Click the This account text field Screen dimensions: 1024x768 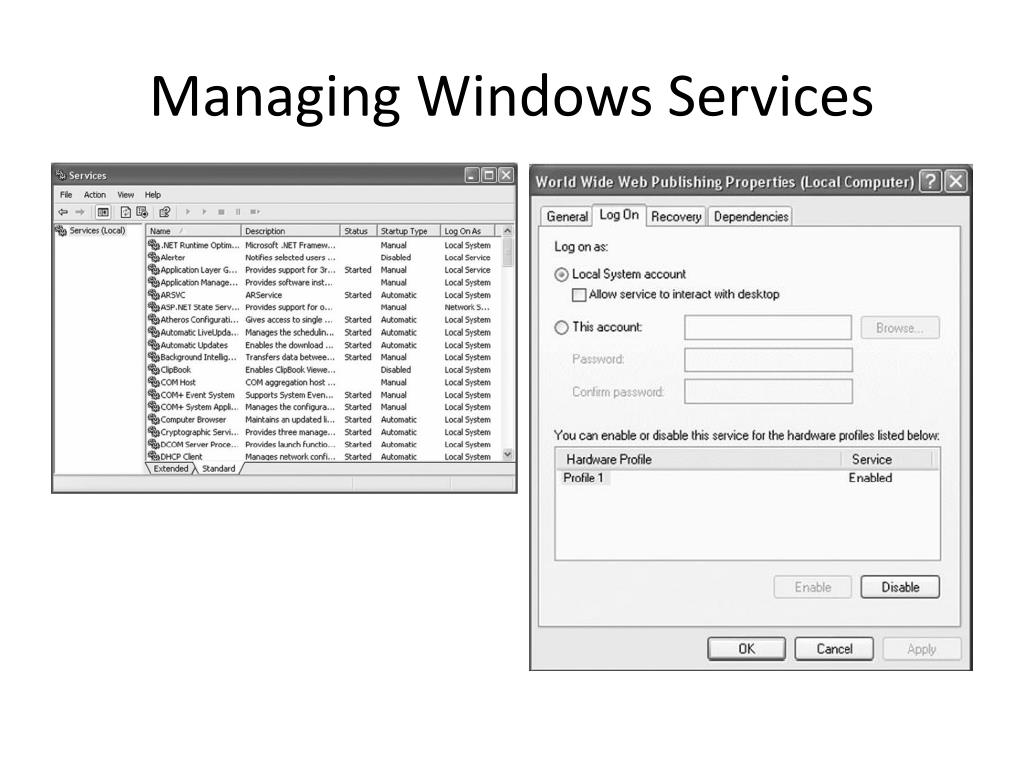768,328
